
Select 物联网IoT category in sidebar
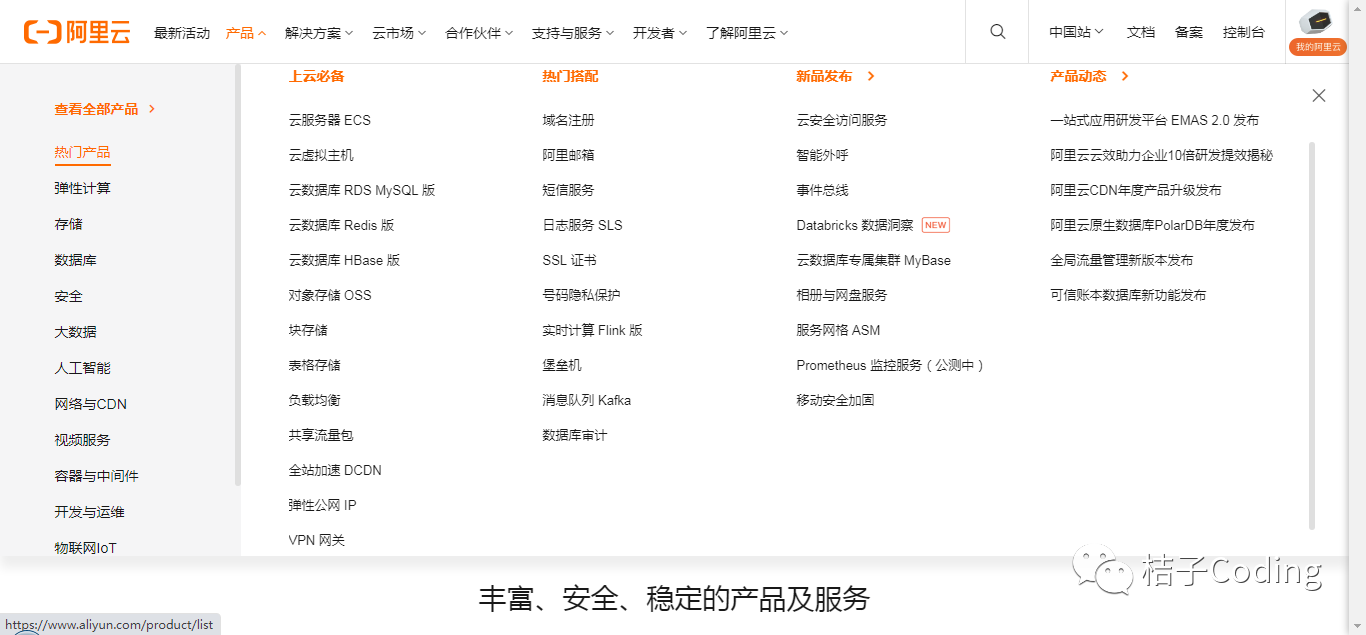coord(85,548)
